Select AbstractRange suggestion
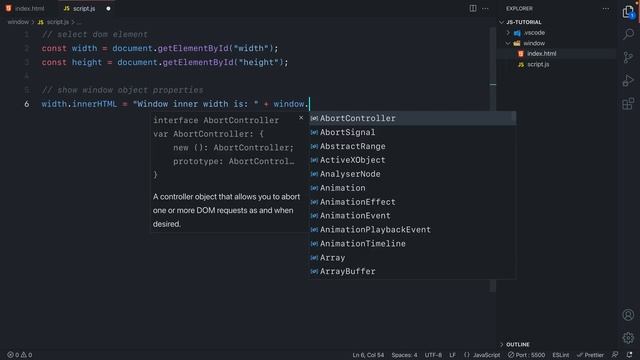640x360 pixels. [x=412, y=146]
